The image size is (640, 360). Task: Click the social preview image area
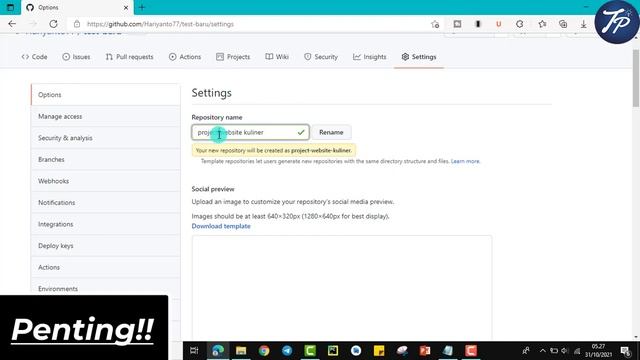tap(342, 288)
